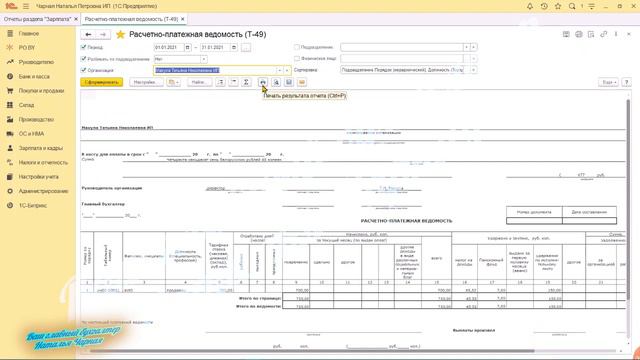Image resolution: width=640 pixels, height=360 pixels.
Task: Add report to favorites with the yellow star
Action: [120, 34]
